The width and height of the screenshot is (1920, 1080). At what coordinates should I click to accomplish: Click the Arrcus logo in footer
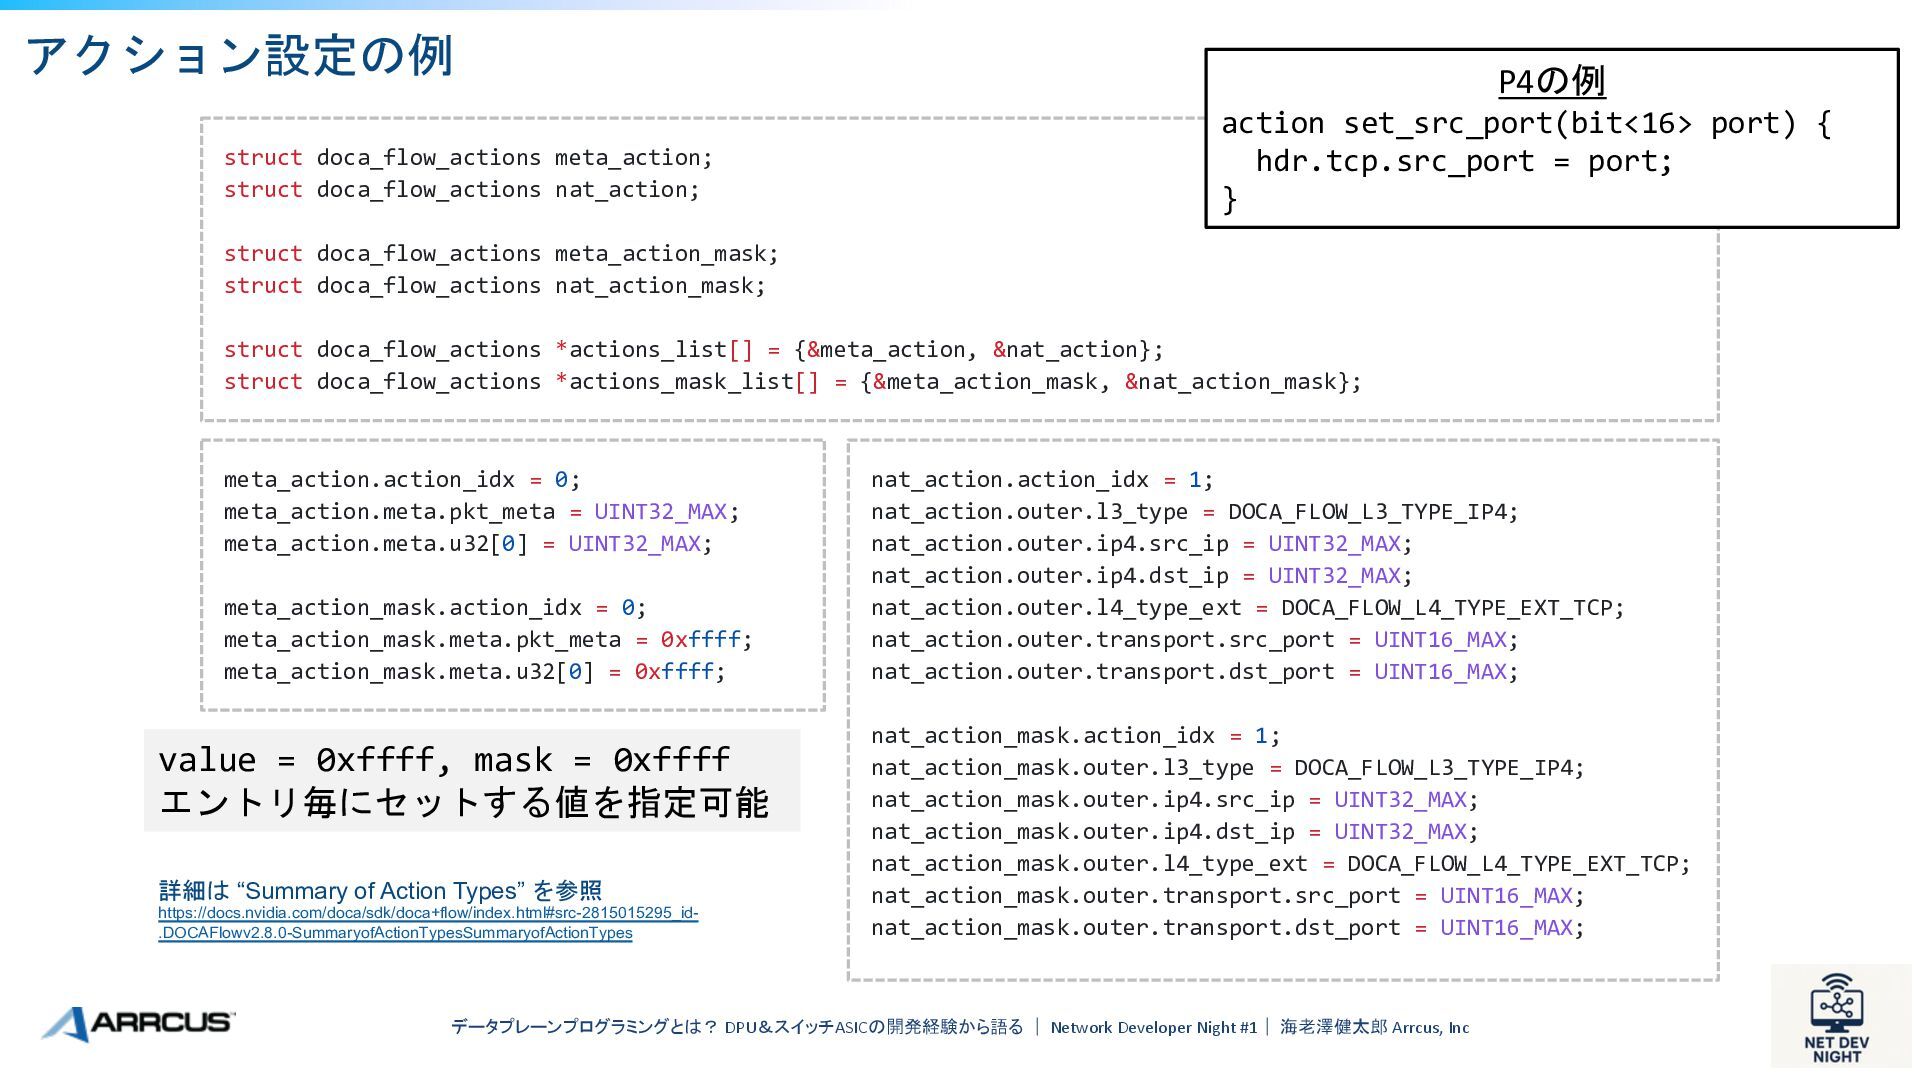click(x=138, y=1023)
